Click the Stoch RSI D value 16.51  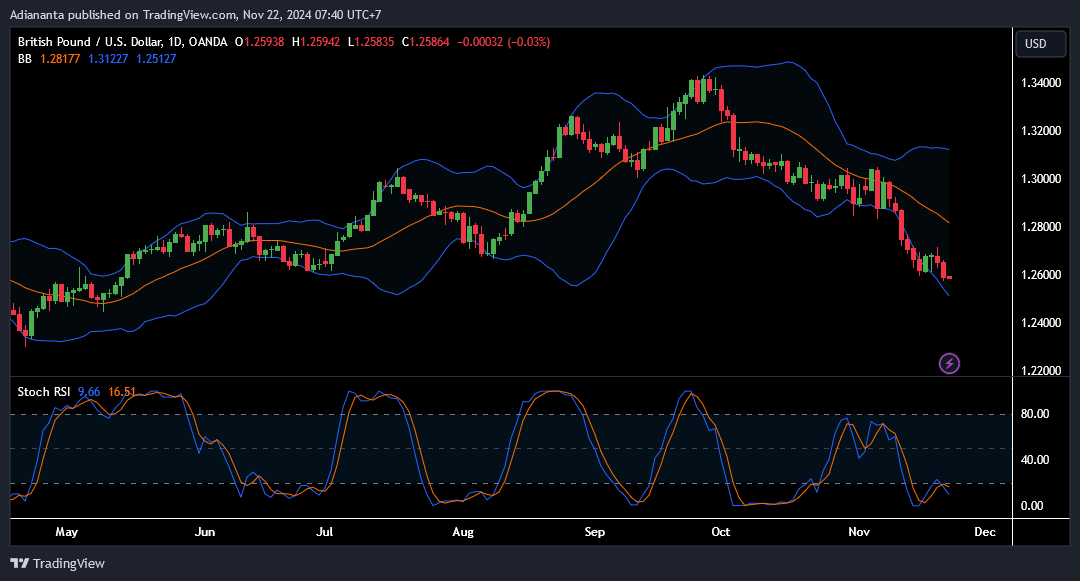122,392
